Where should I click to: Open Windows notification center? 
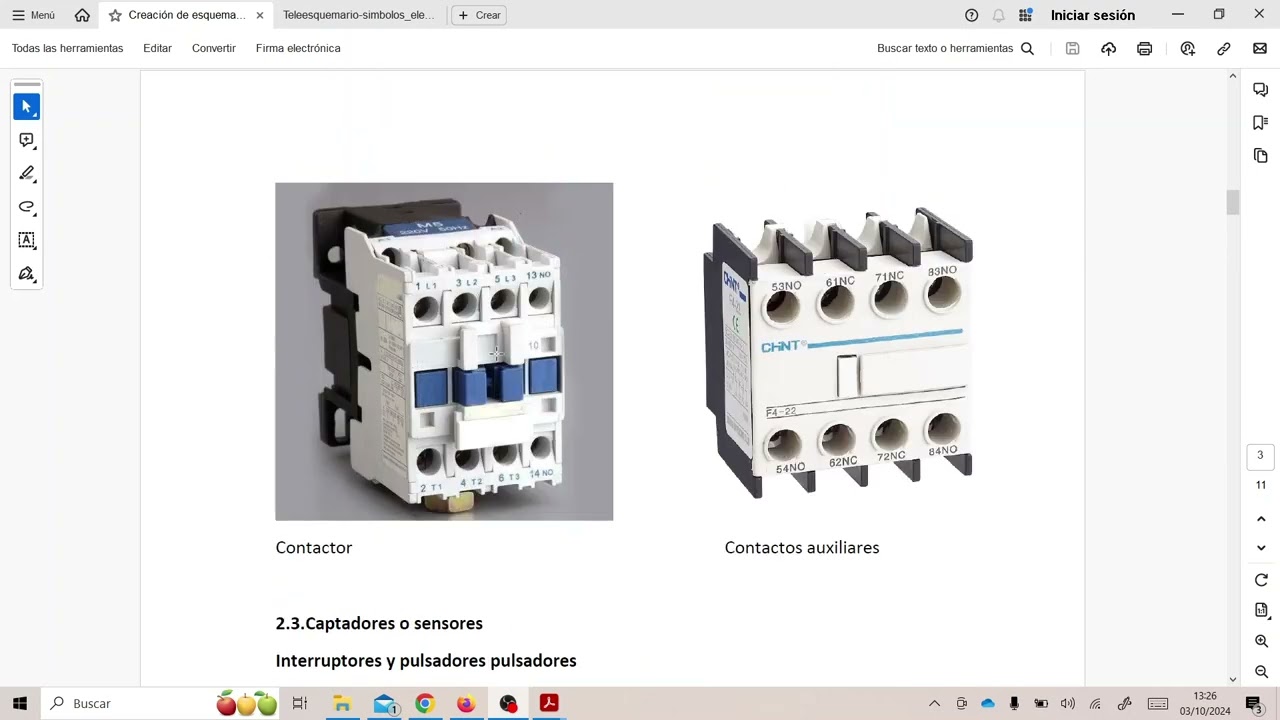[x=1254, y=704]
